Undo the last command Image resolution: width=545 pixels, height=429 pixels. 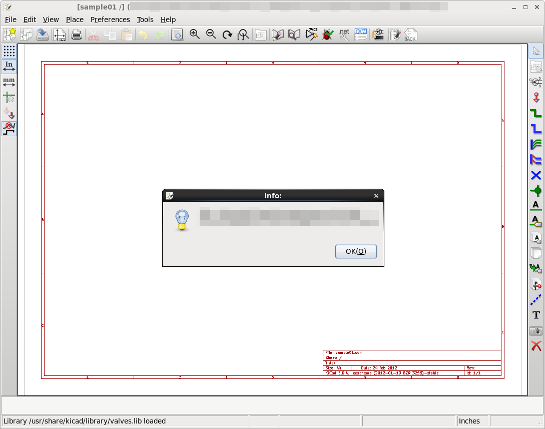click(143, 35)
